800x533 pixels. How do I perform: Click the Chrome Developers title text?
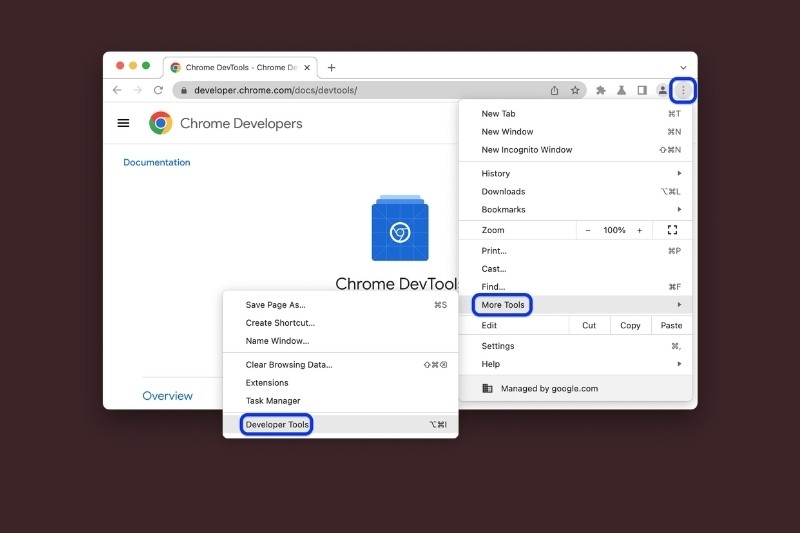[241, 123]
